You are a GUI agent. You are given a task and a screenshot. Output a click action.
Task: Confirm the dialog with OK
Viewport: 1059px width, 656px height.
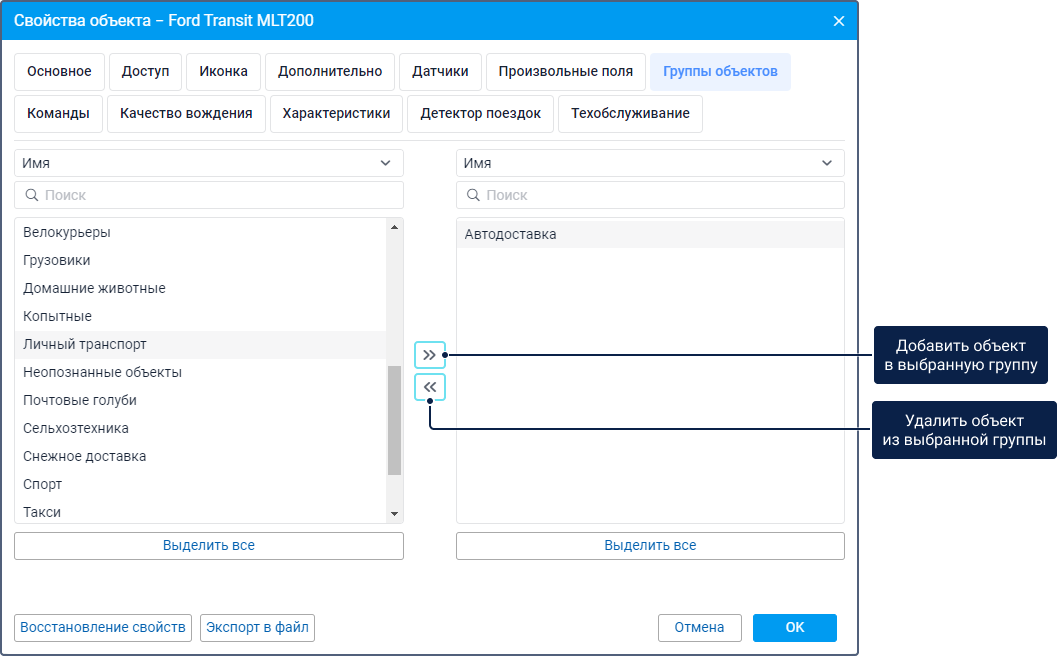[x=794, y=627]
